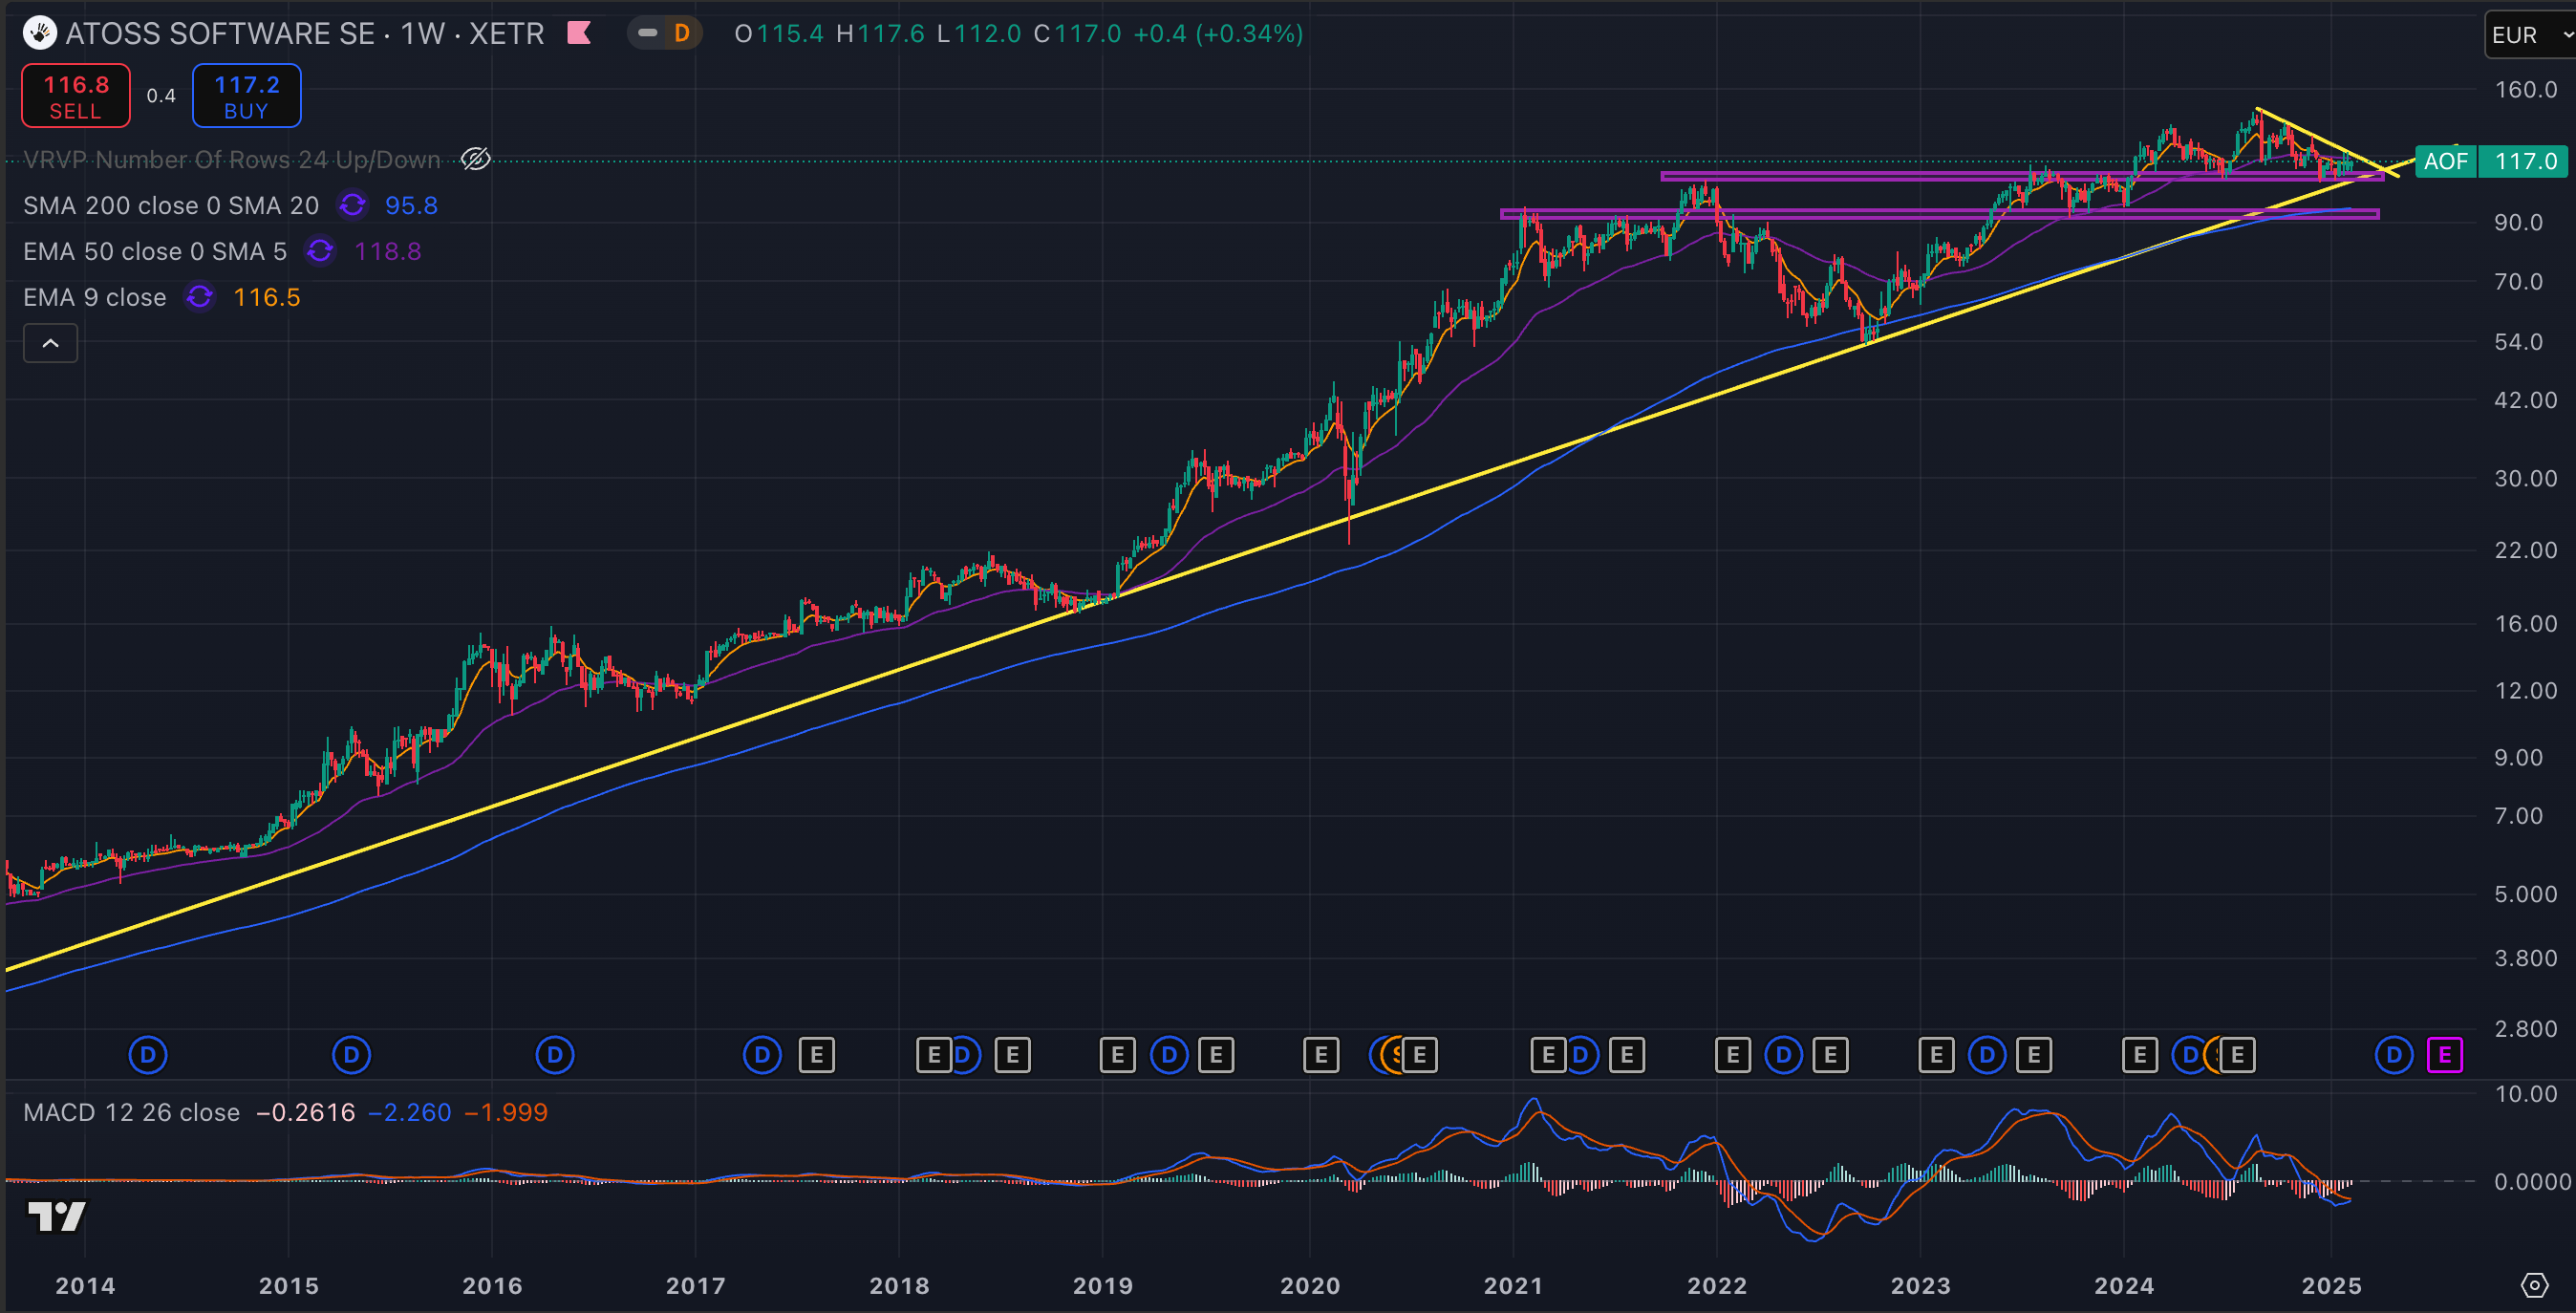Select the VRVP Number Of Rows indicator label
The width and height of the screenshot is (2576, 1313).
pos(232,160)
